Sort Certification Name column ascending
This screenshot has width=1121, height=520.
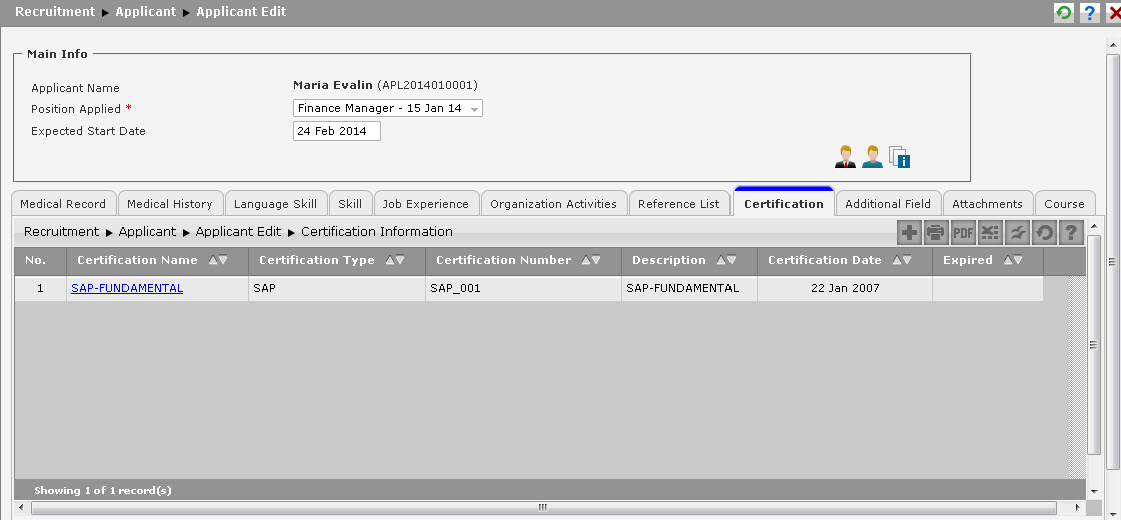click(213, 260)
